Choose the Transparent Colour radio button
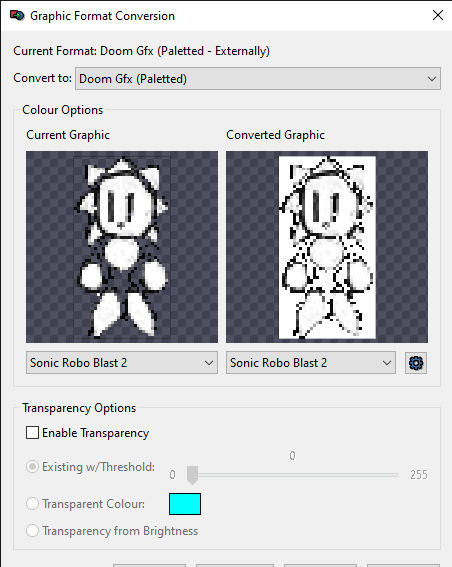The width and height of the screenshot is (452, 567). (x=32, y=504)
